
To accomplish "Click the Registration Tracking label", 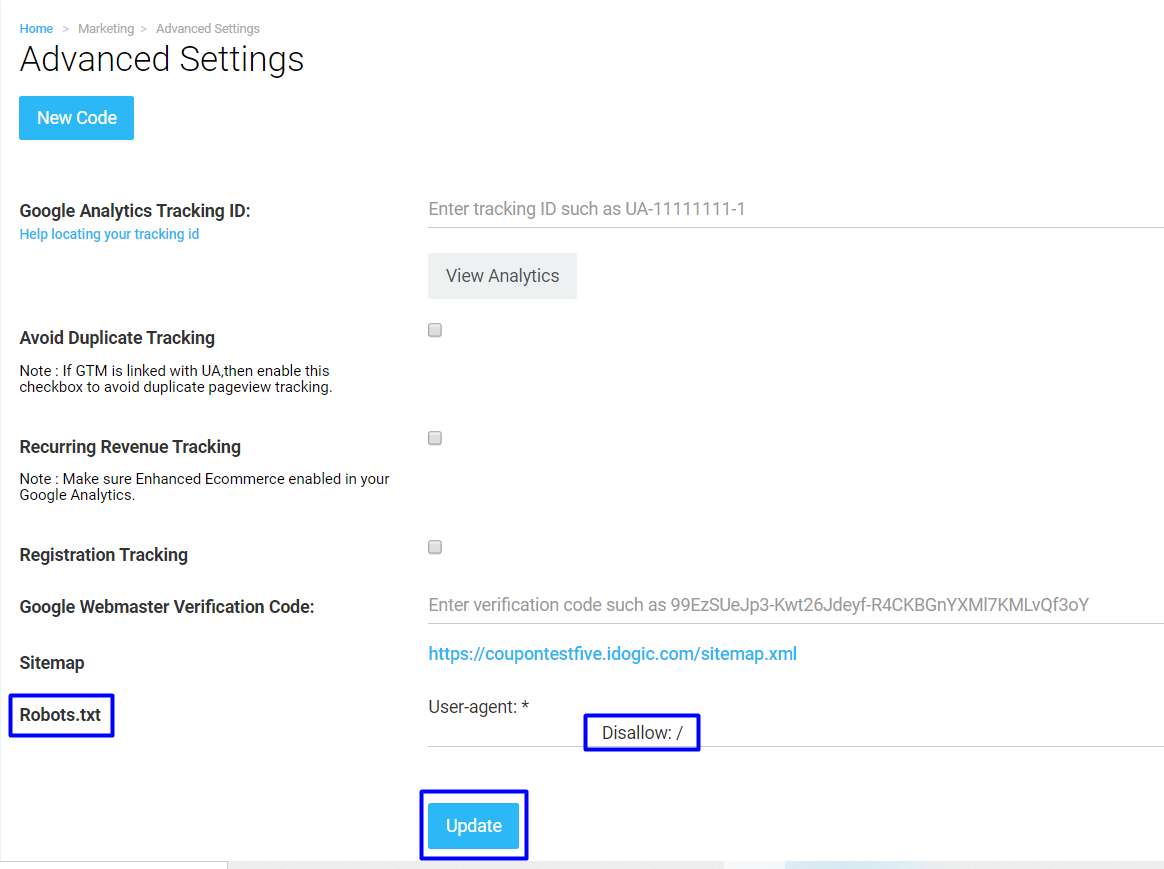I will (104, 555).
